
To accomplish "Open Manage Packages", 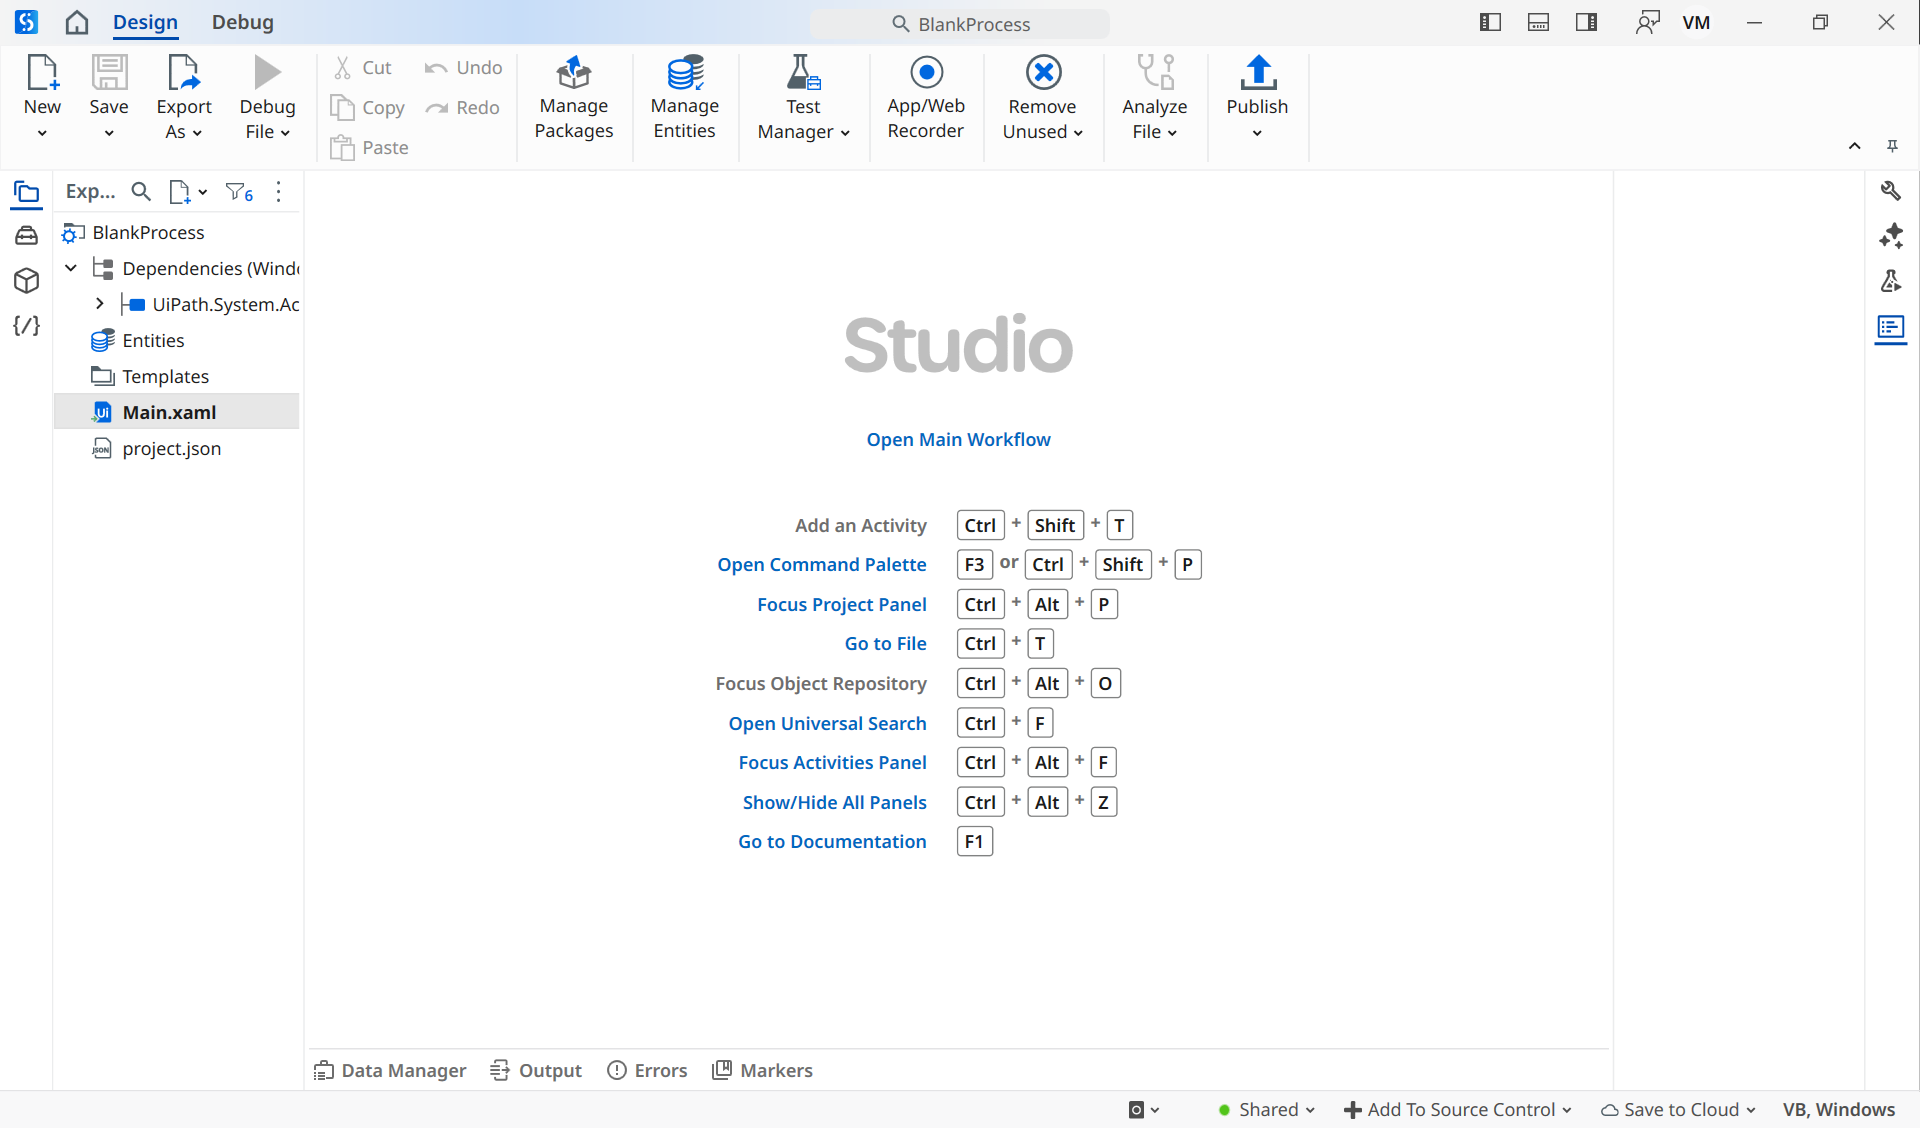I will tap(573, 98).
